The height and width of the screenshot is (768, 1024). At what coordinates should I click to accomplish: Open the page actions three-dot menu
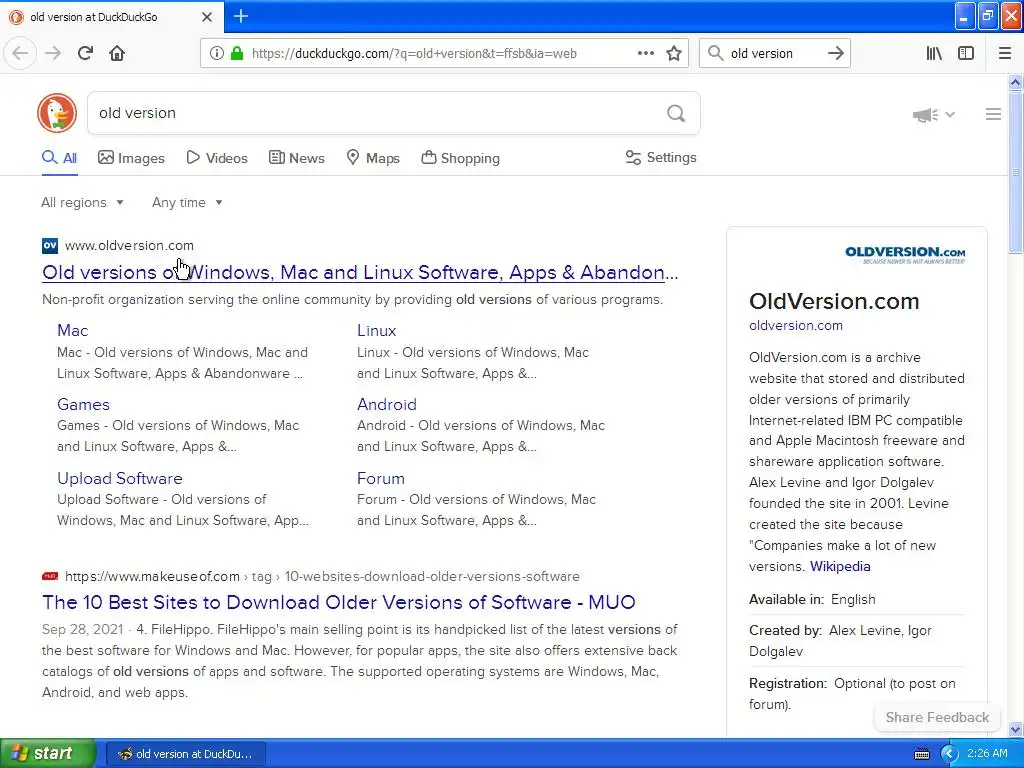[x=645, y=53]
